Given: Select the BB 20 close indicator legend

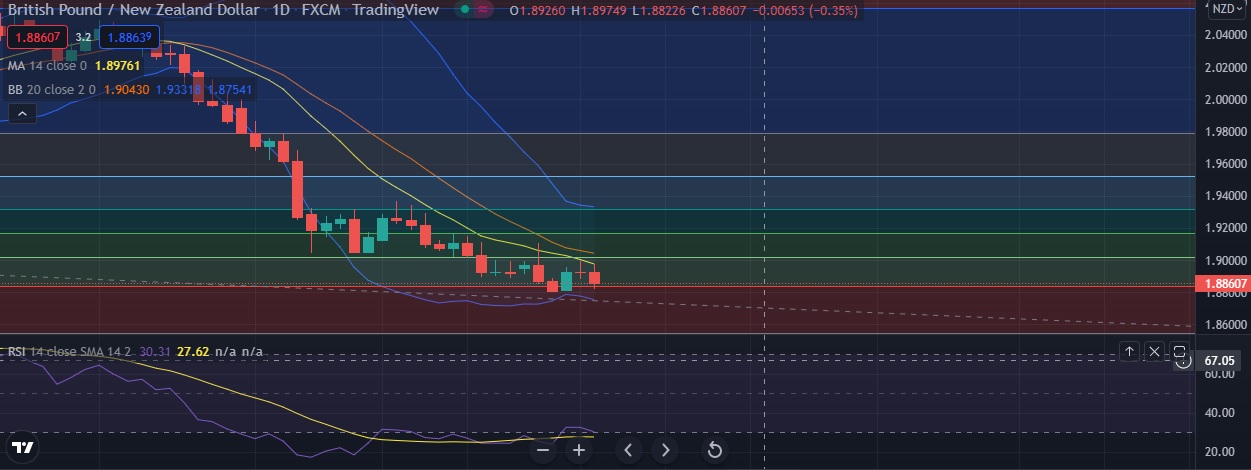Looking at the screenshot, I should [x=51, y=89].
